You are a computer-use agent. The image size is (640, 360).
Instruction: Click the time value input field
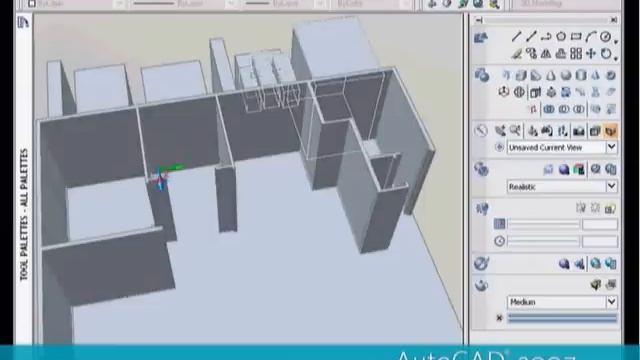[600, 241]
